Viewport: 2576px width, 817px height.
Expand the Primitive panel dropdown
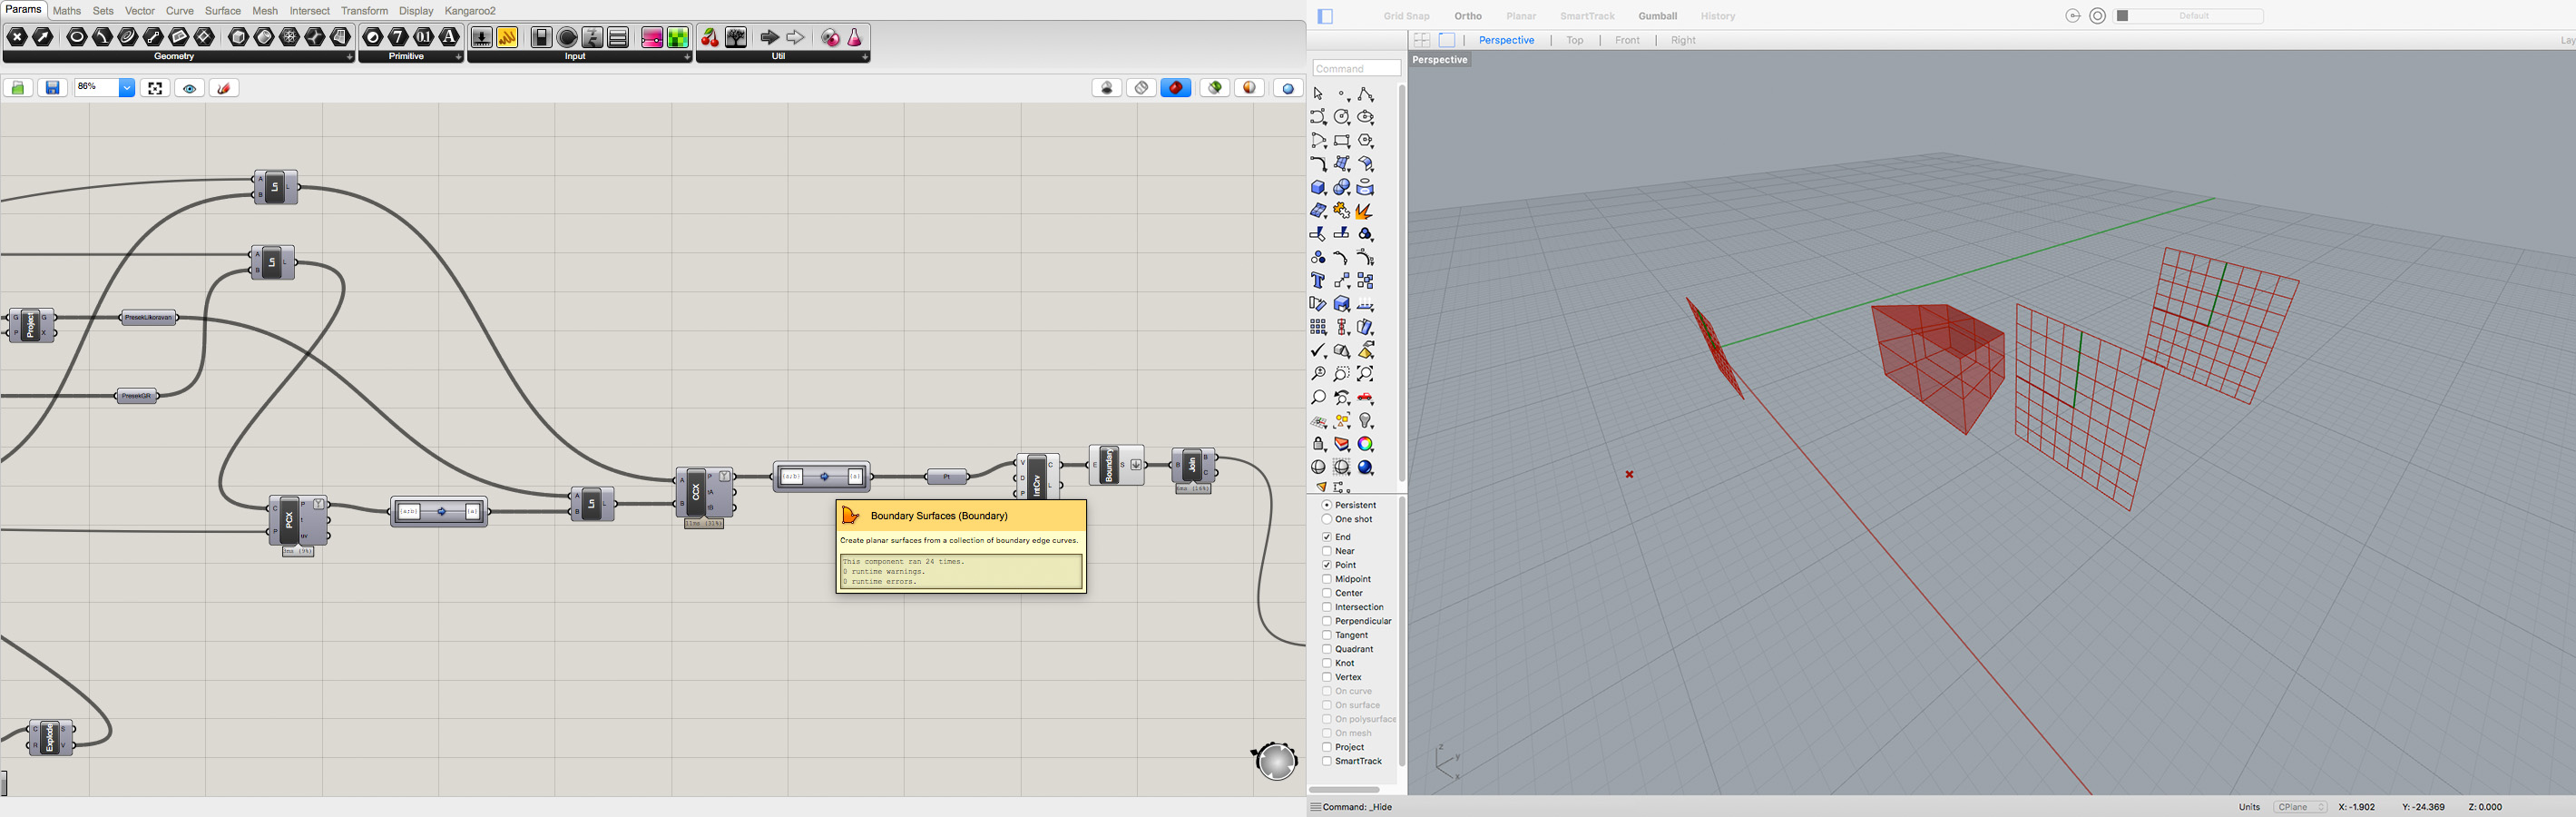[x=458, y=57]
